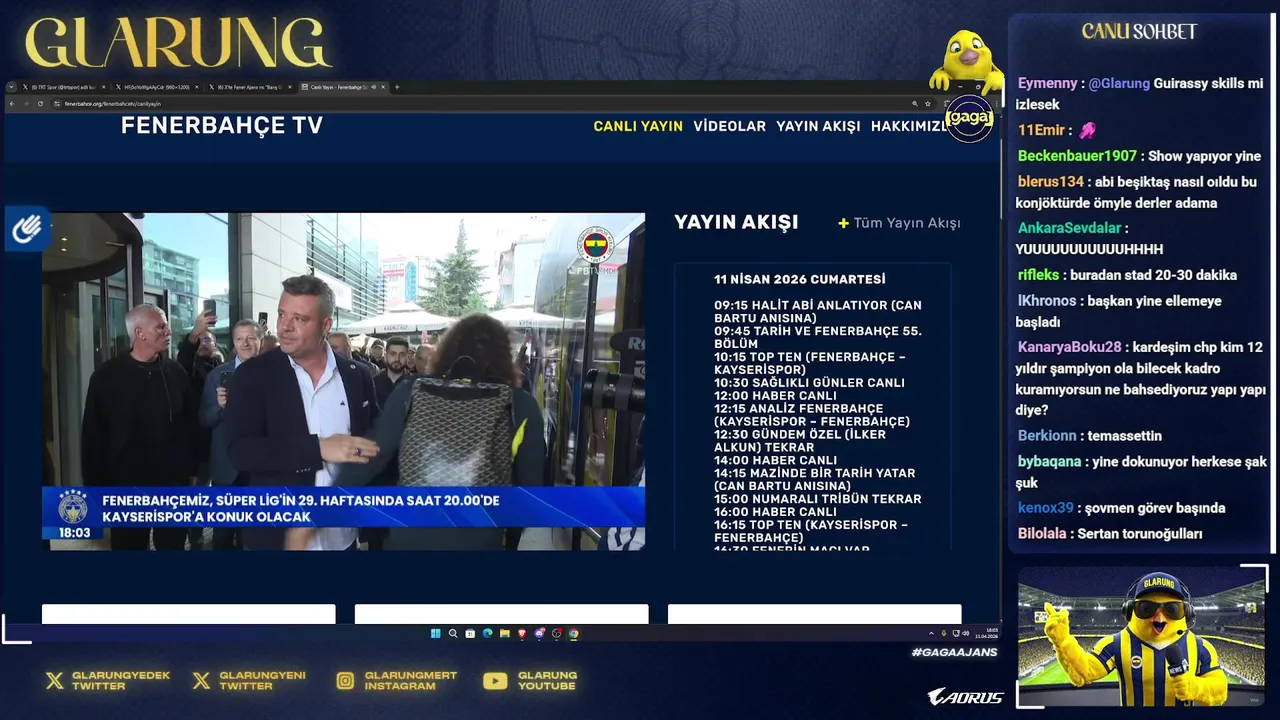Show hidden system tray icons chevron
The image size is (1280, 720).
(931, 633)
